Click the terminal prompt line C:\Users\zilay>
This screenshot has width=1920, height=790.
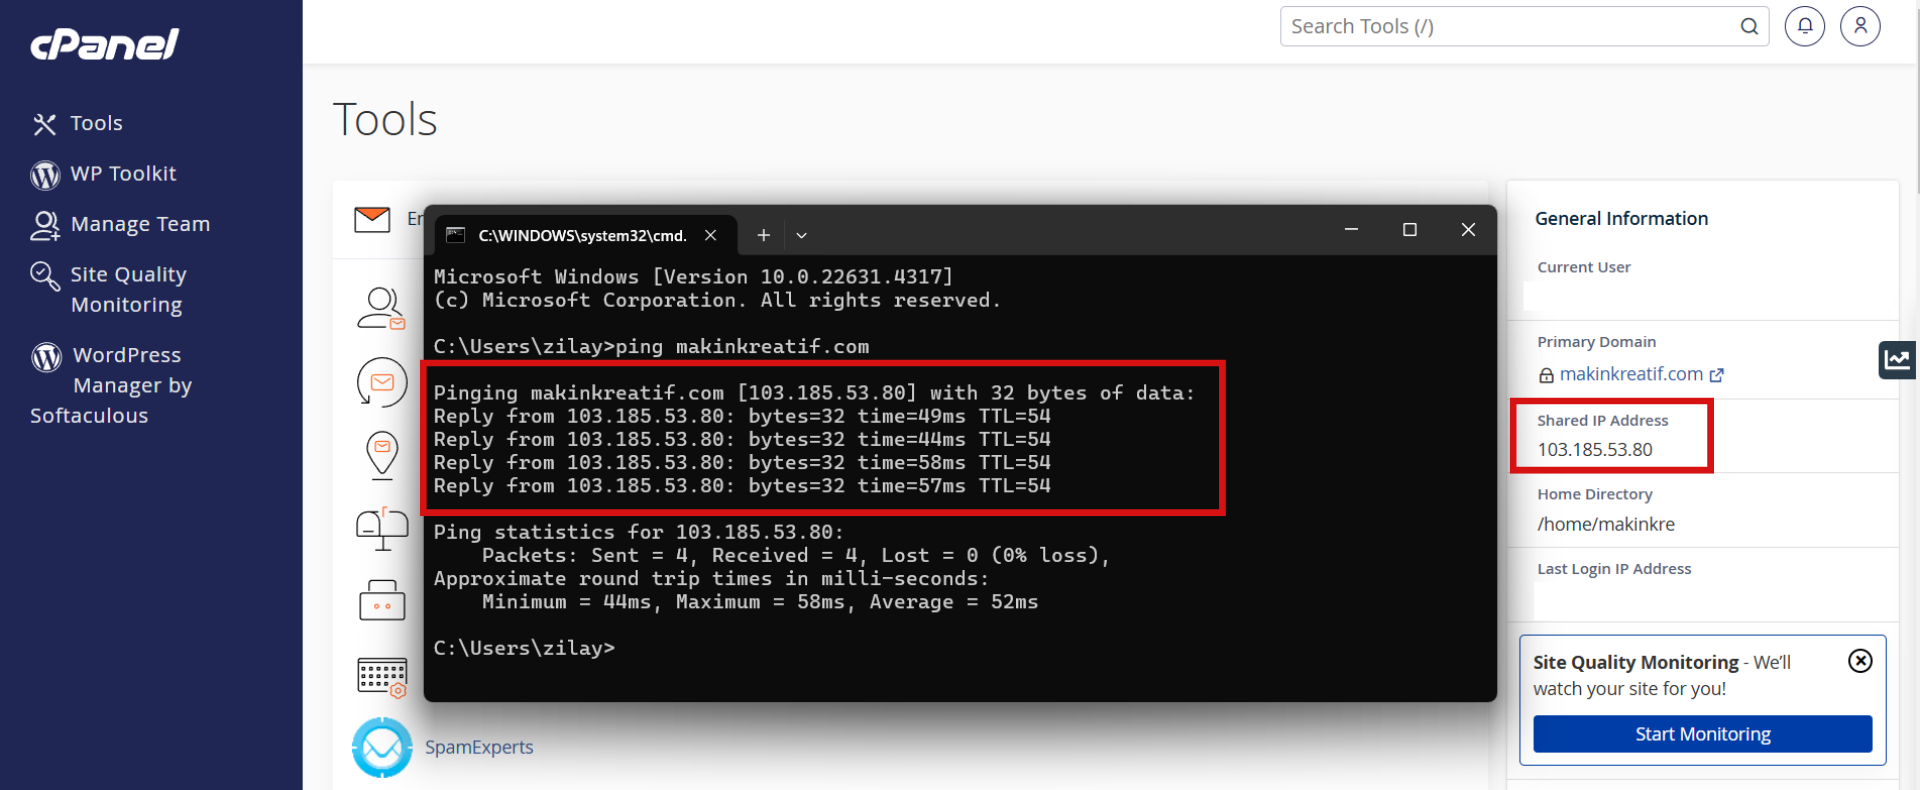524,648
